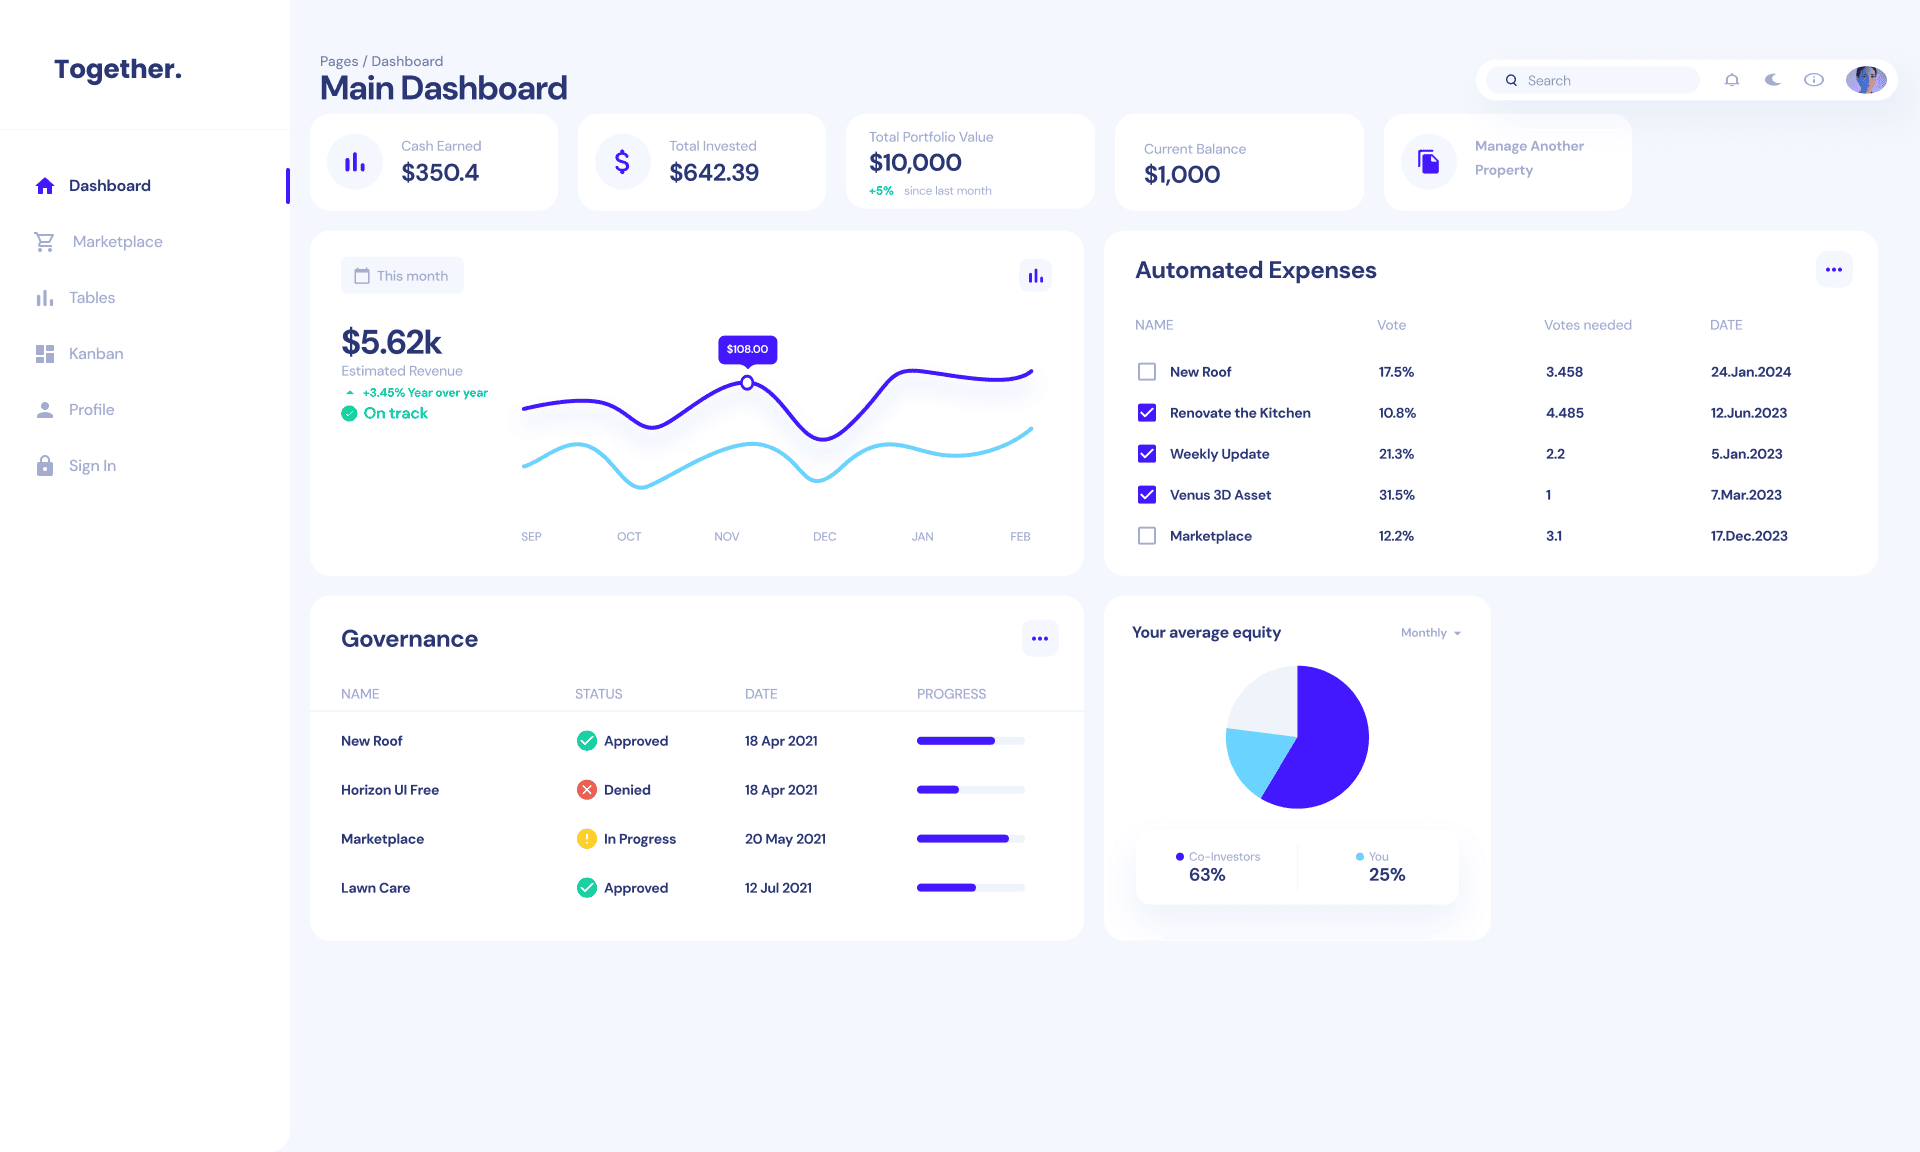Click the notification bell icon
The height and width of the screenshot is (1152, 1920).
(x=1732, y=80)
